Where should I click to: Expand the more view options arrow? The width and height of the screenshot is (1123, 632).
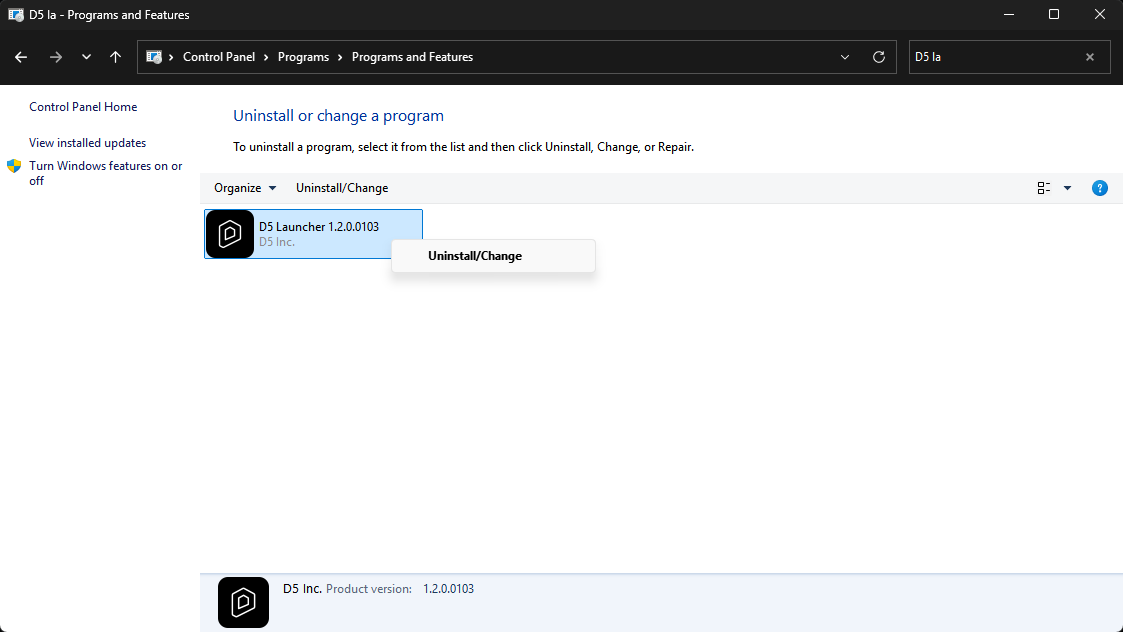tap(1067, 188)
